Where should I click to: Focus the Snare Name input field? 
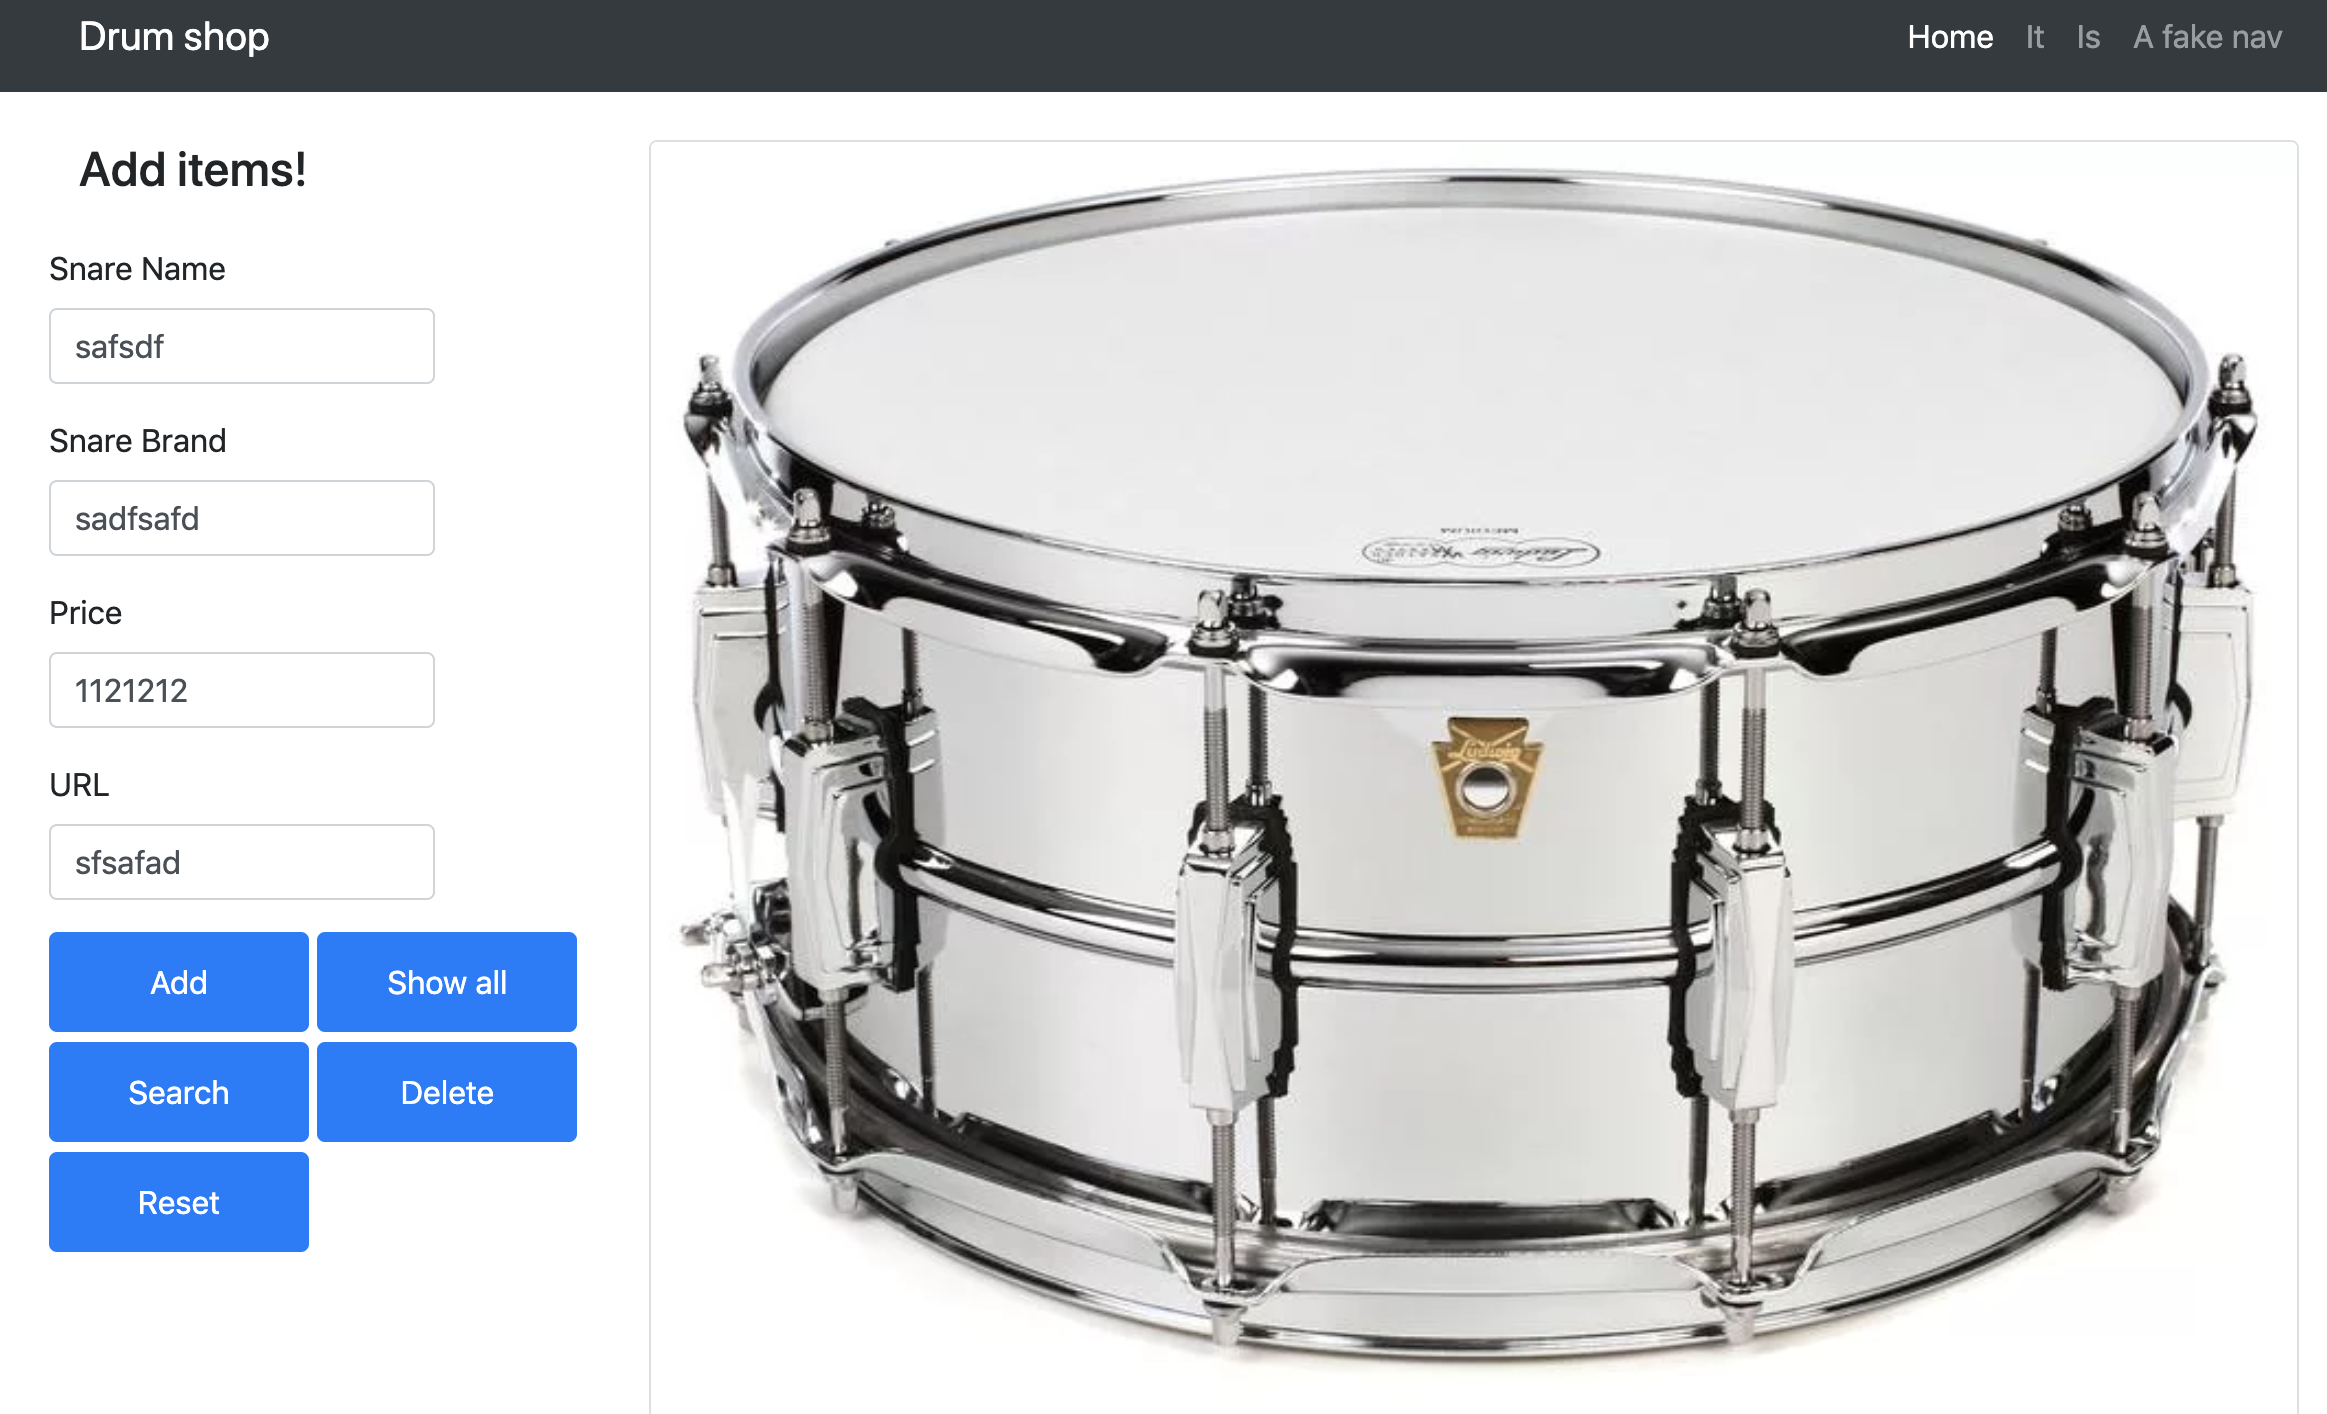242,346
